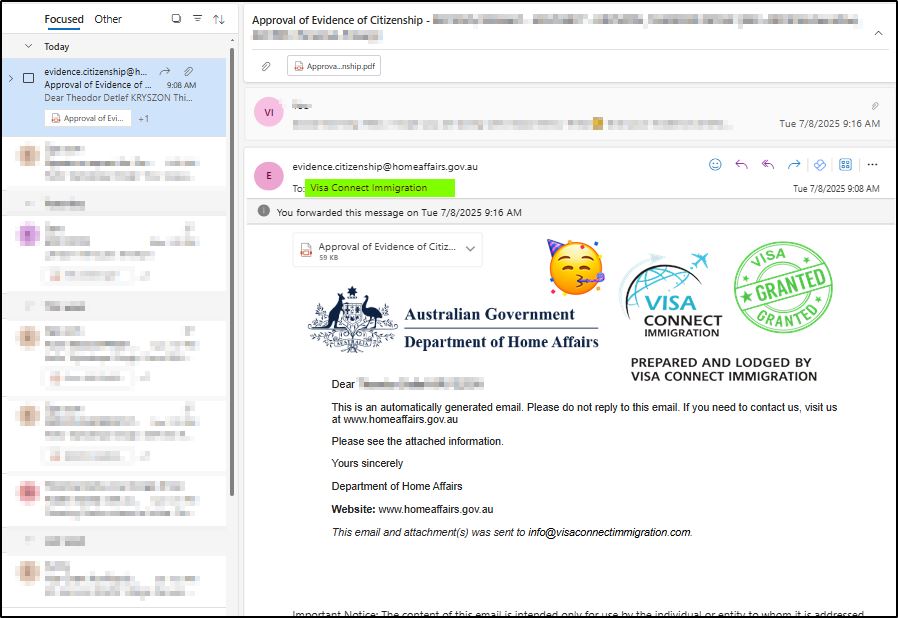Image resolution: width=898 pixels, height=618 pixels.
Task: Click the Copilot summarize icon in message toolbar
Action: [820, 165]
